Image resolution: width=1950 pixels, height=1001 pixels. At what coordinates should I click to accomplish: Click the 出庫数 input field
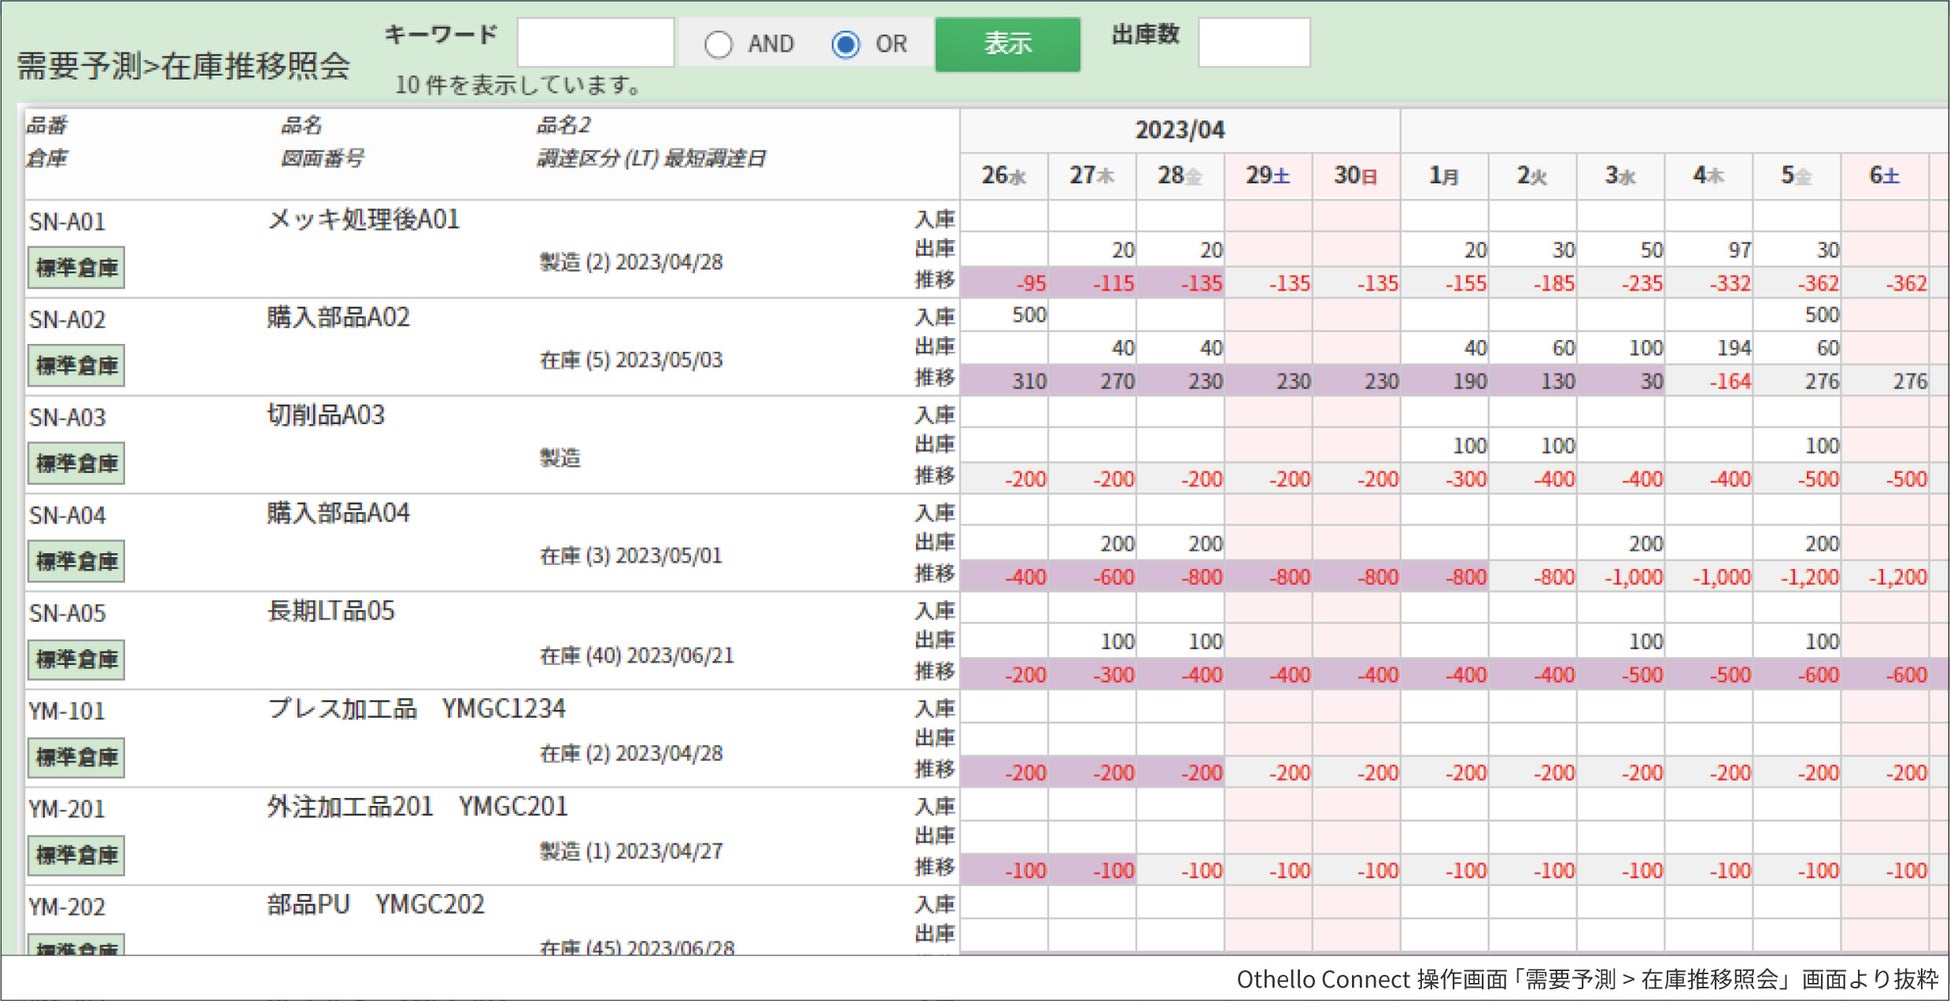[x=1253, y=43]
